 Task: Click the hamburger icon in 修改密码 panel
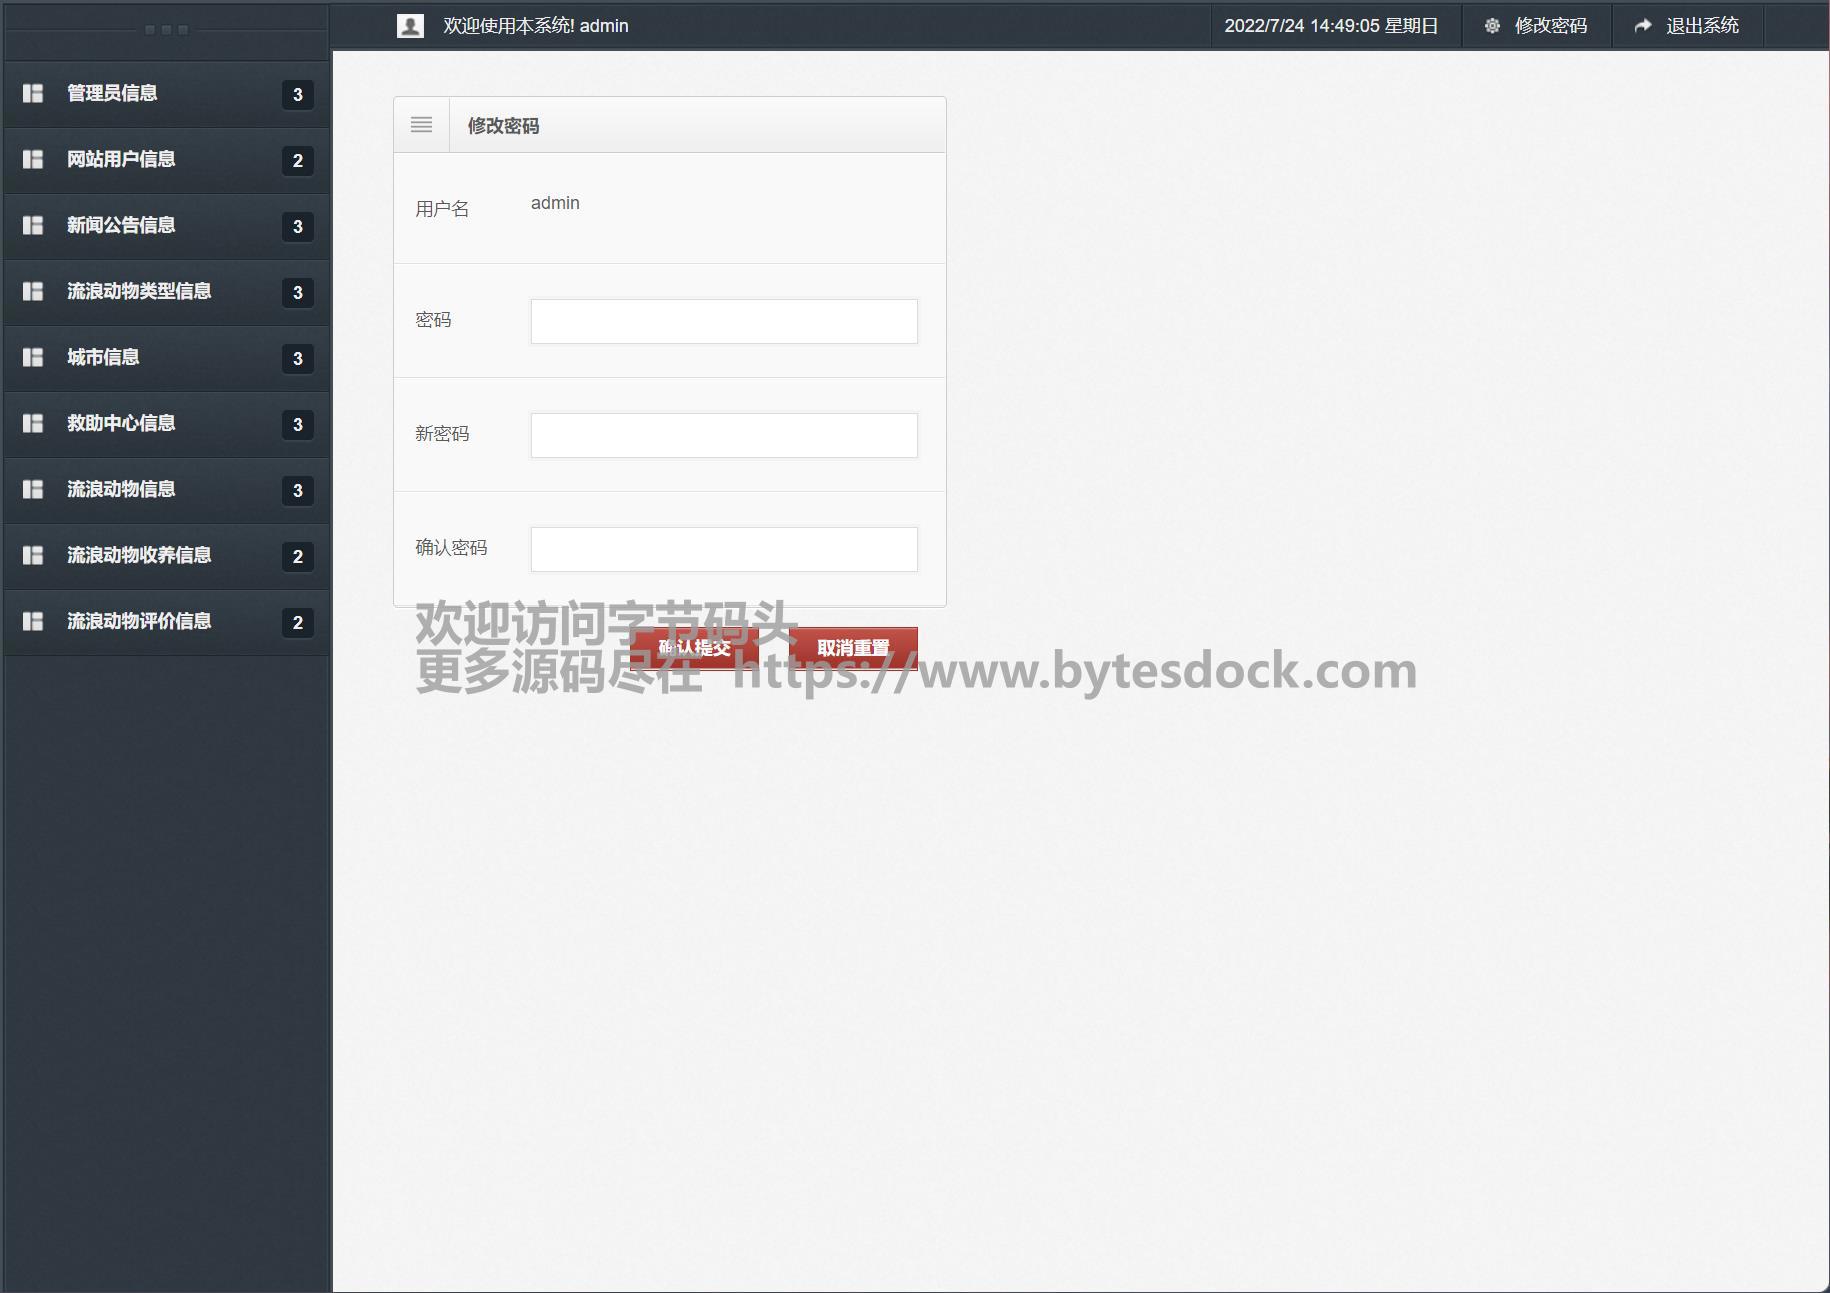[422, 125]
